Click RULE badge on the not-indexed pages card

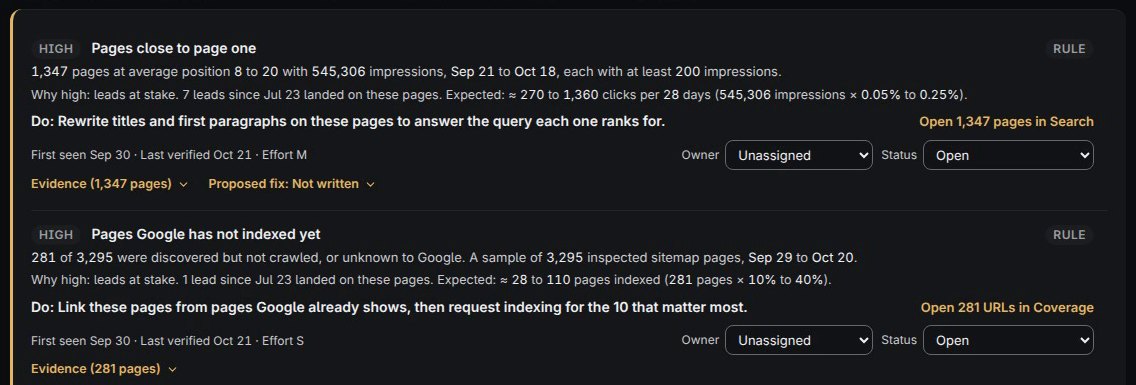point(1069,234)
